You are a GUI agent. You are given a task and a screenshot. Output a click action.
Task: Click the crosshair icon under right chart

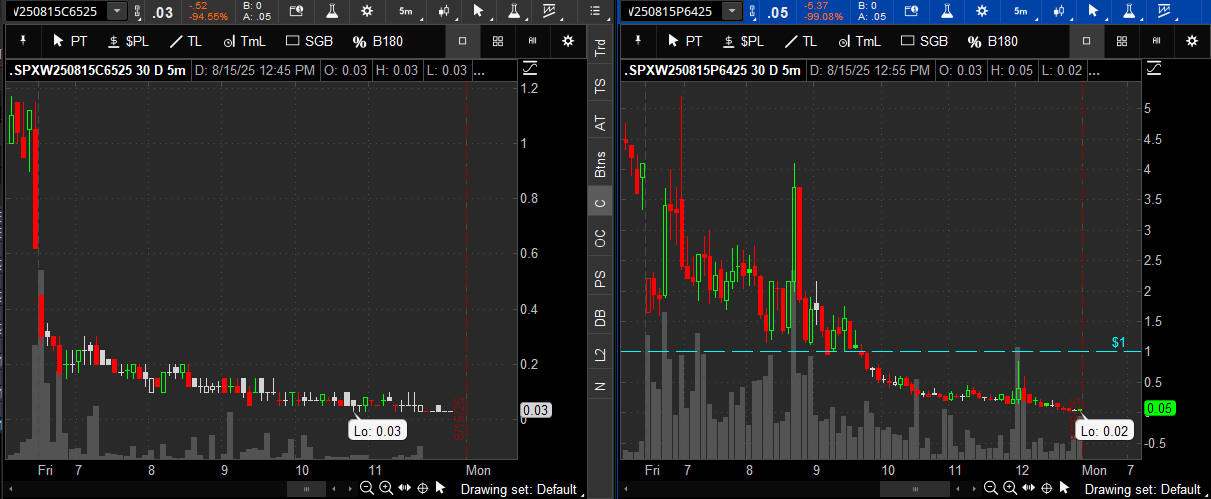[1046, 488]
